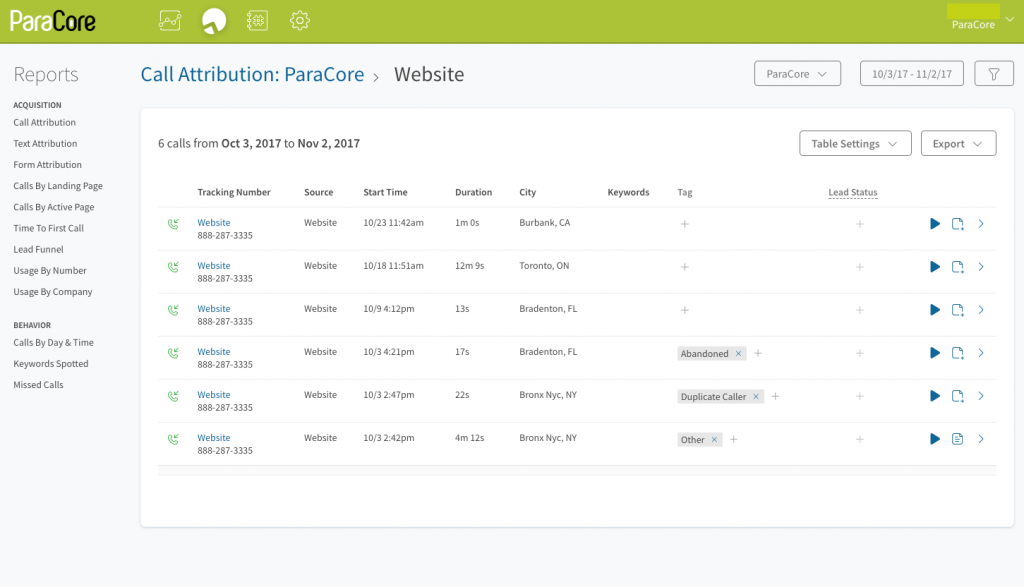View Usage By Company report
1024x587 pixels.
[53, 292]
